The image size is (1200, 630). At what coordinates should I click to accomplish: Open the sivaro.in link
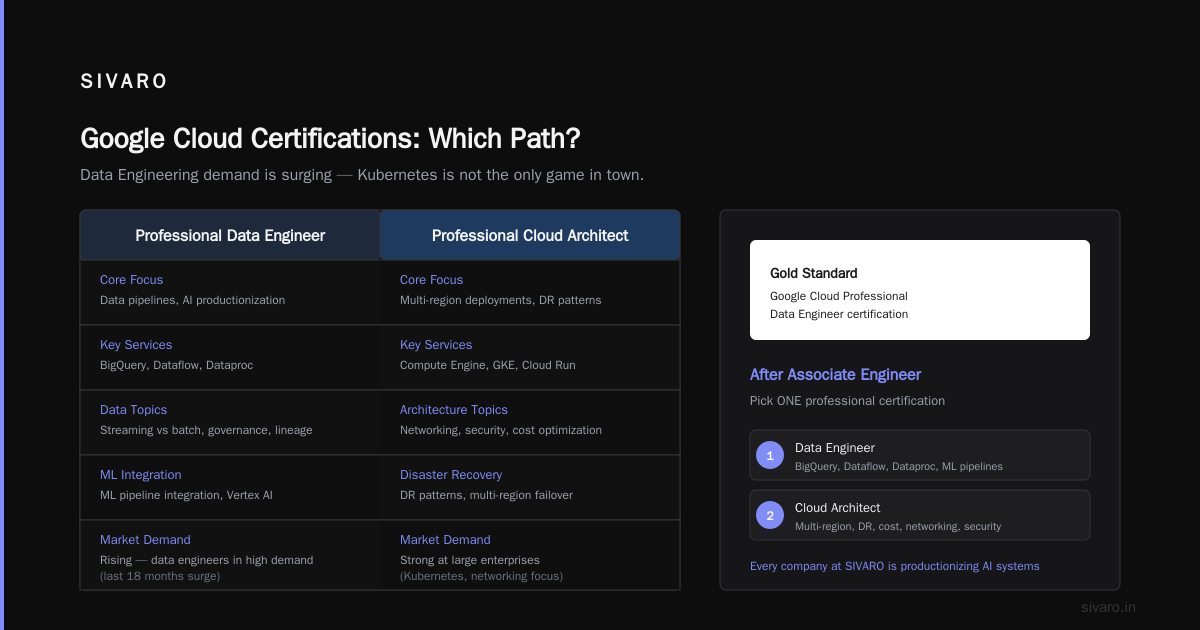click(1108, 607)
